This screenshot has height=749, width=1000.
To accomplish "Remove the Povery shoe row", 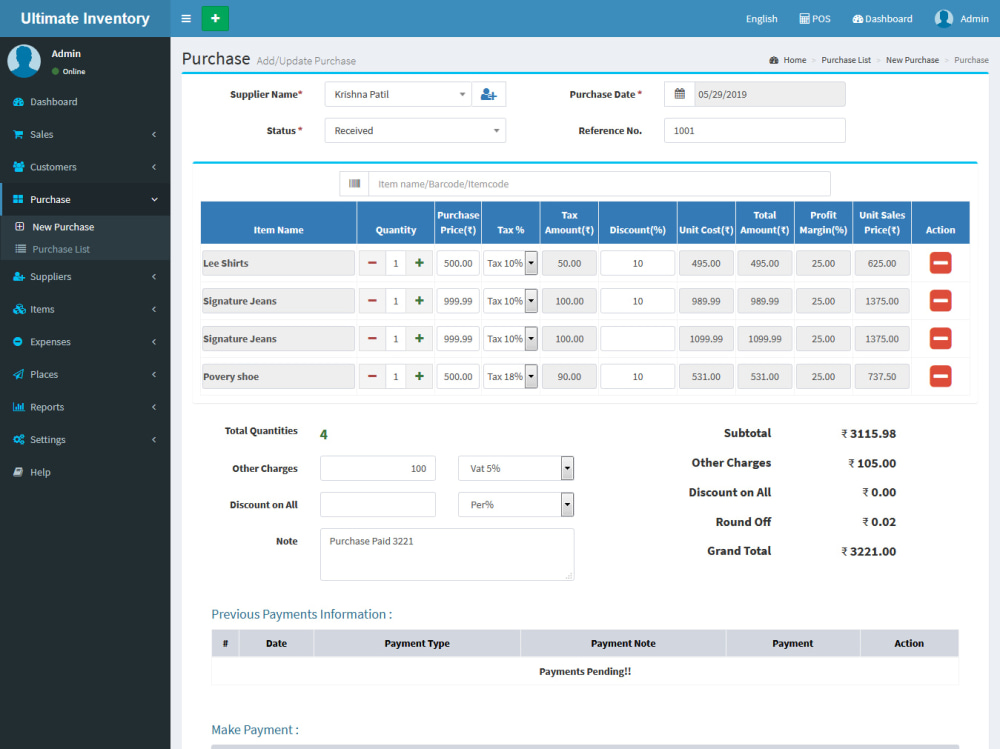I will tap(940, 376).
